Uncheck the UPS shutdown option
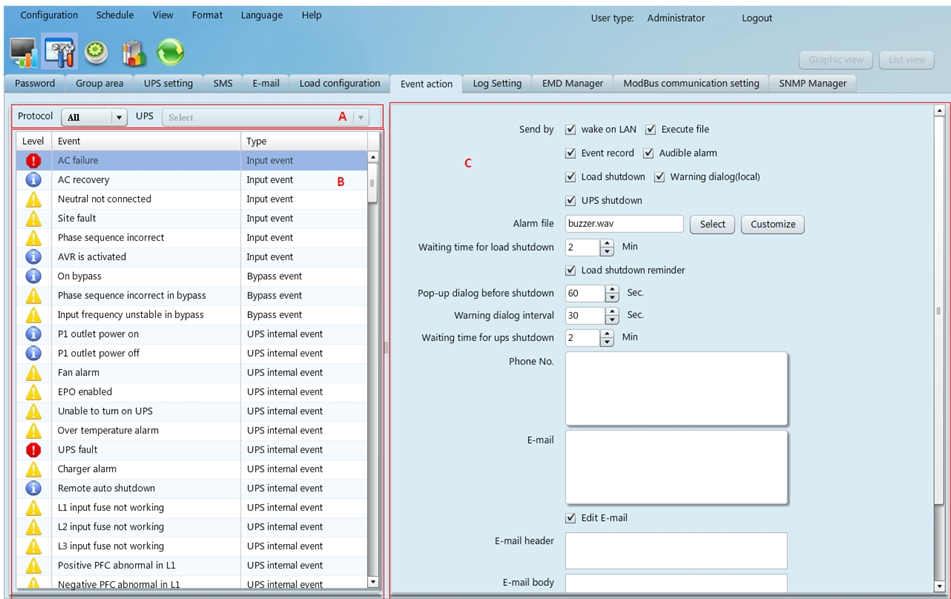The image size is (951, 599). point(570,200)
